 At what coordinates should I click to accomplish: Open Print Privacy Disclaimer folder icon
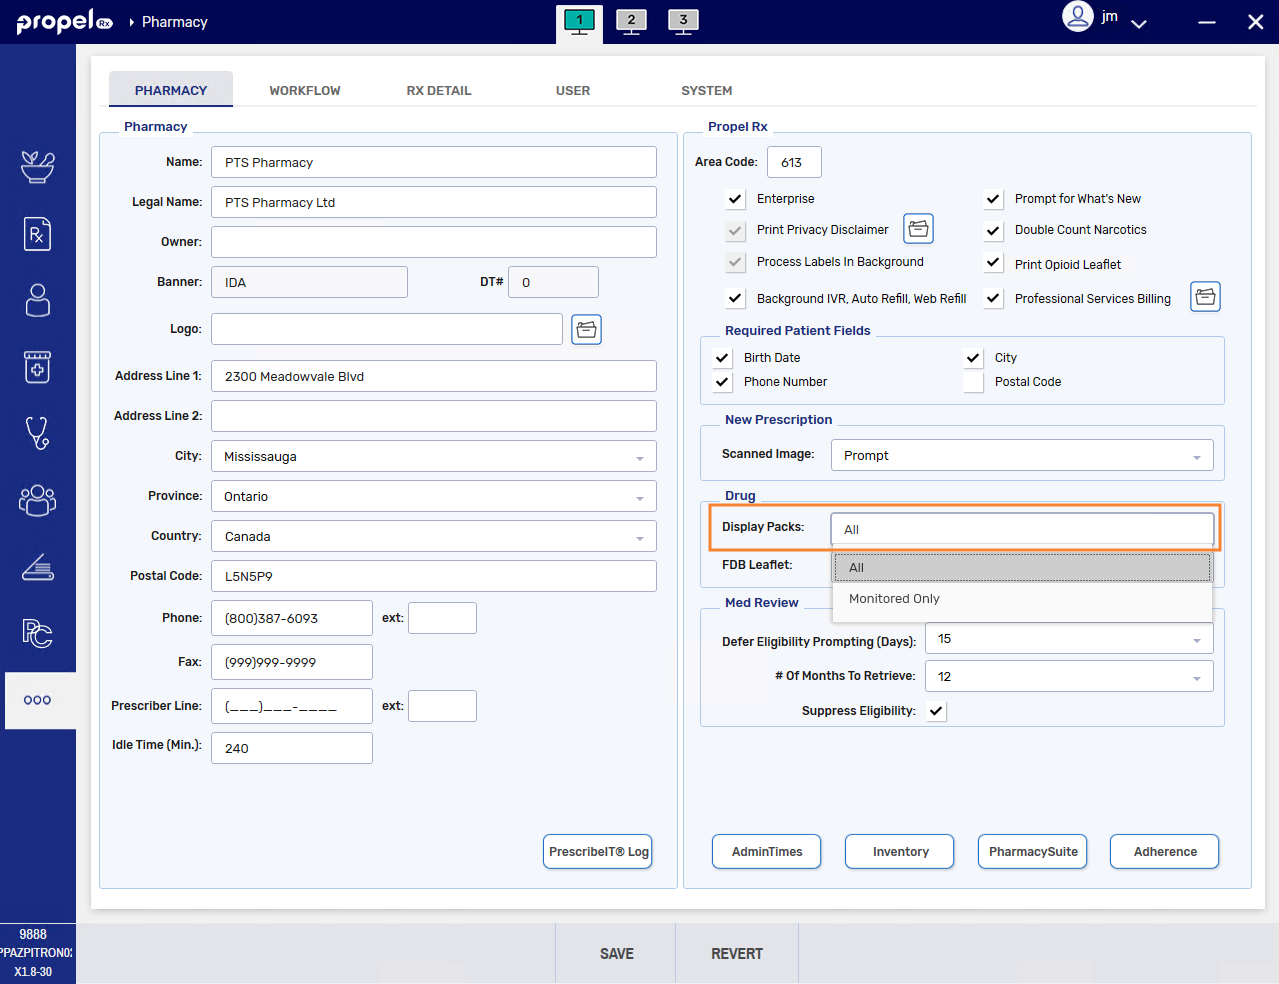click(919, 229)
